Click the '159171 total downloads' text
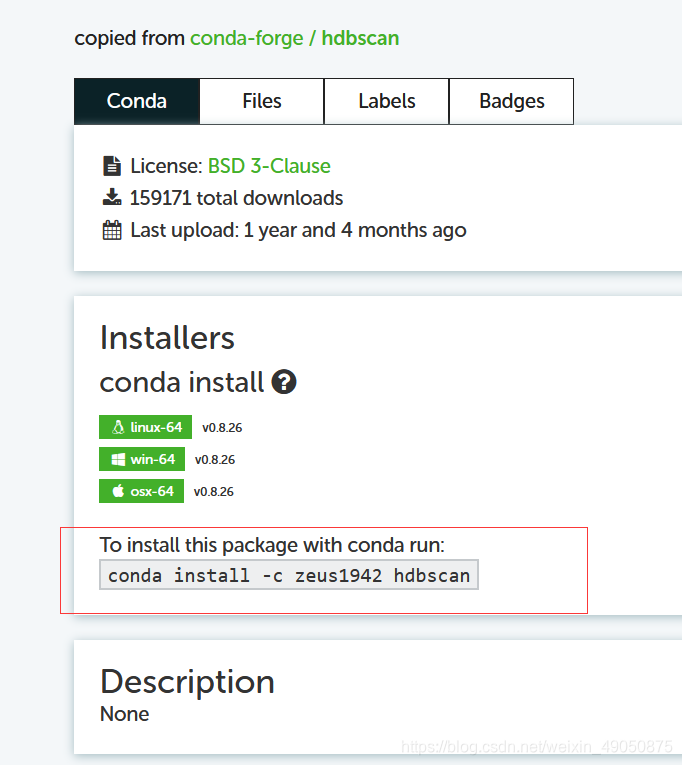Screen dimensions: 682x765 237,198
